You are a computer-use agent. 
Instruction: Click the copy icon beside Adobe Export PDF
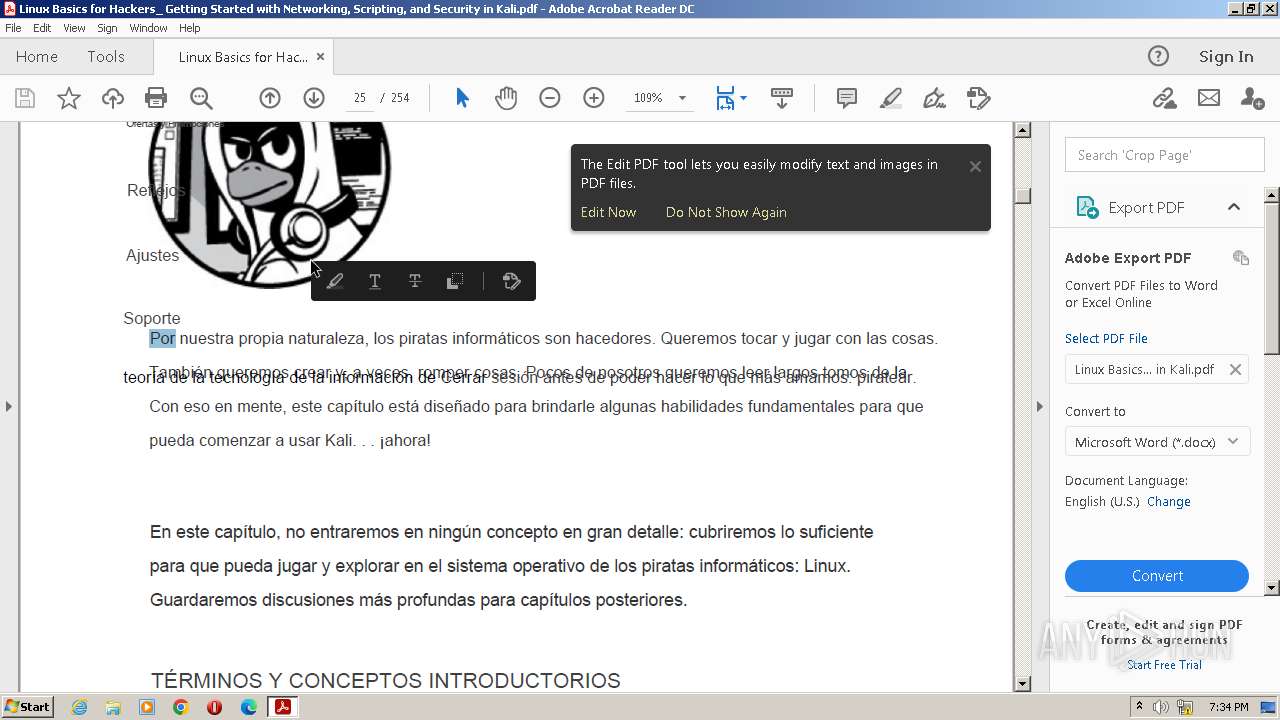coord(1241,258)
